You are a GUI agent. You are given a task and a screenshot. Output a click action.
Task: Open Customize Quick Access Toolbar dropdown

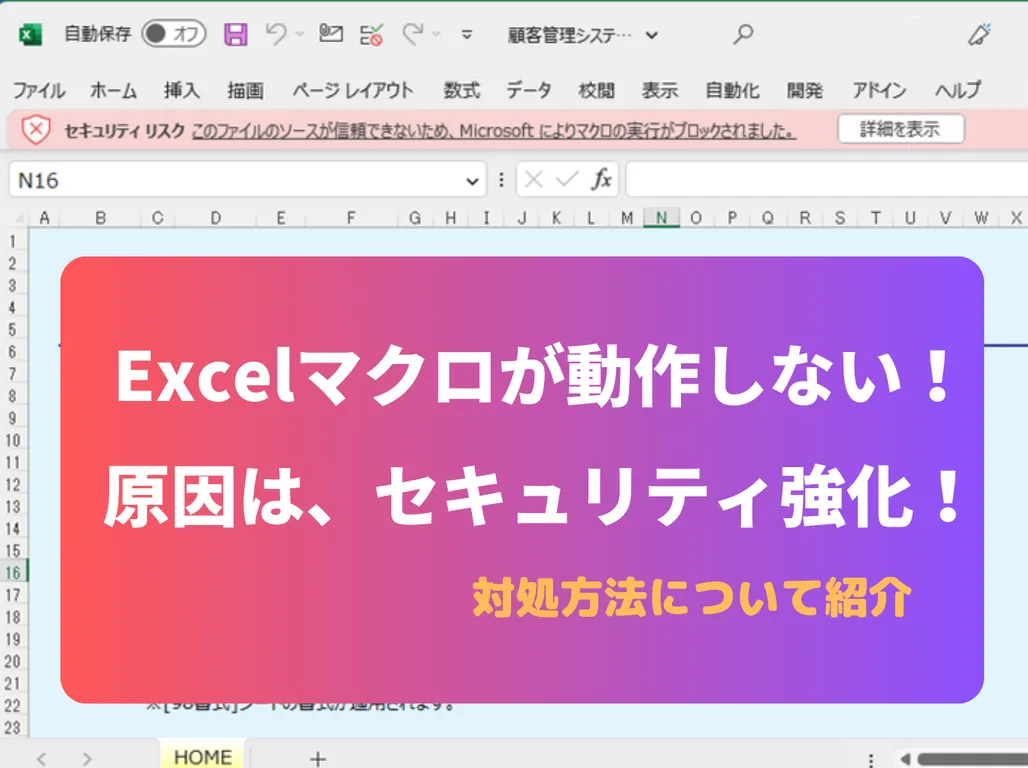(467, 34)
